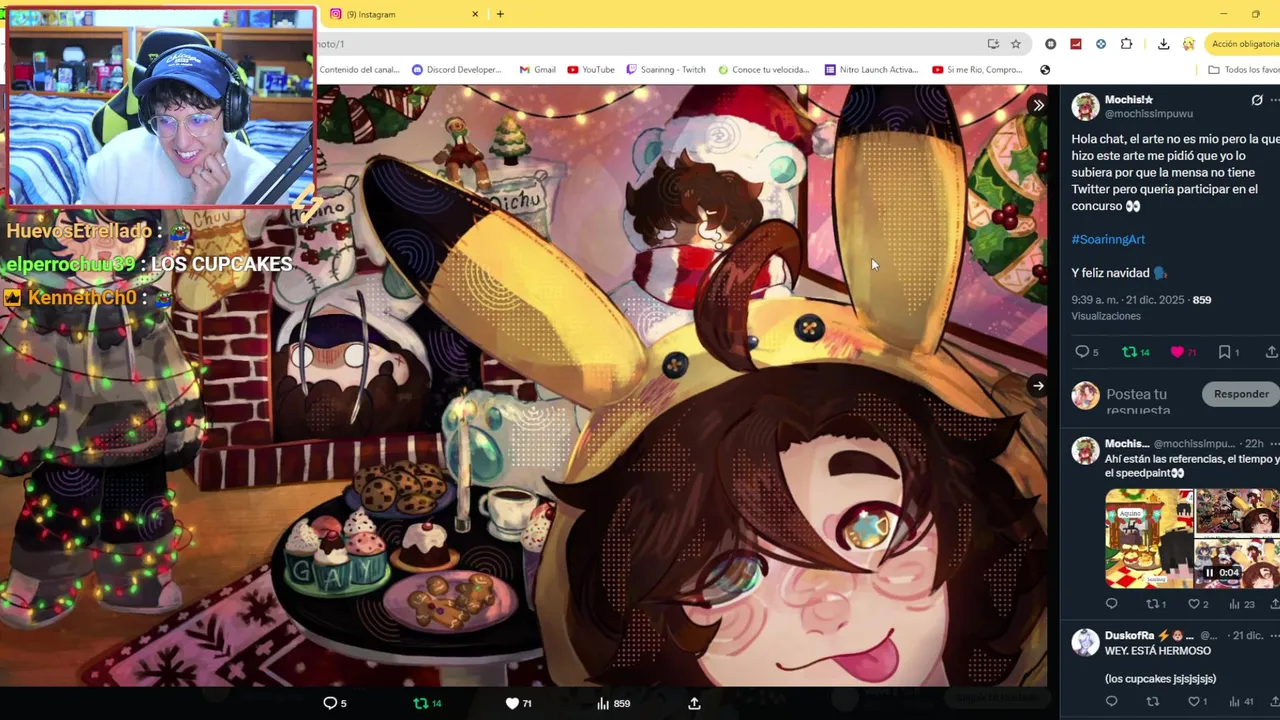Open the Nitro Launch Activa bookmark
Image resolution: width=1280 pixels, height=720 pixels.
point(871,70)
